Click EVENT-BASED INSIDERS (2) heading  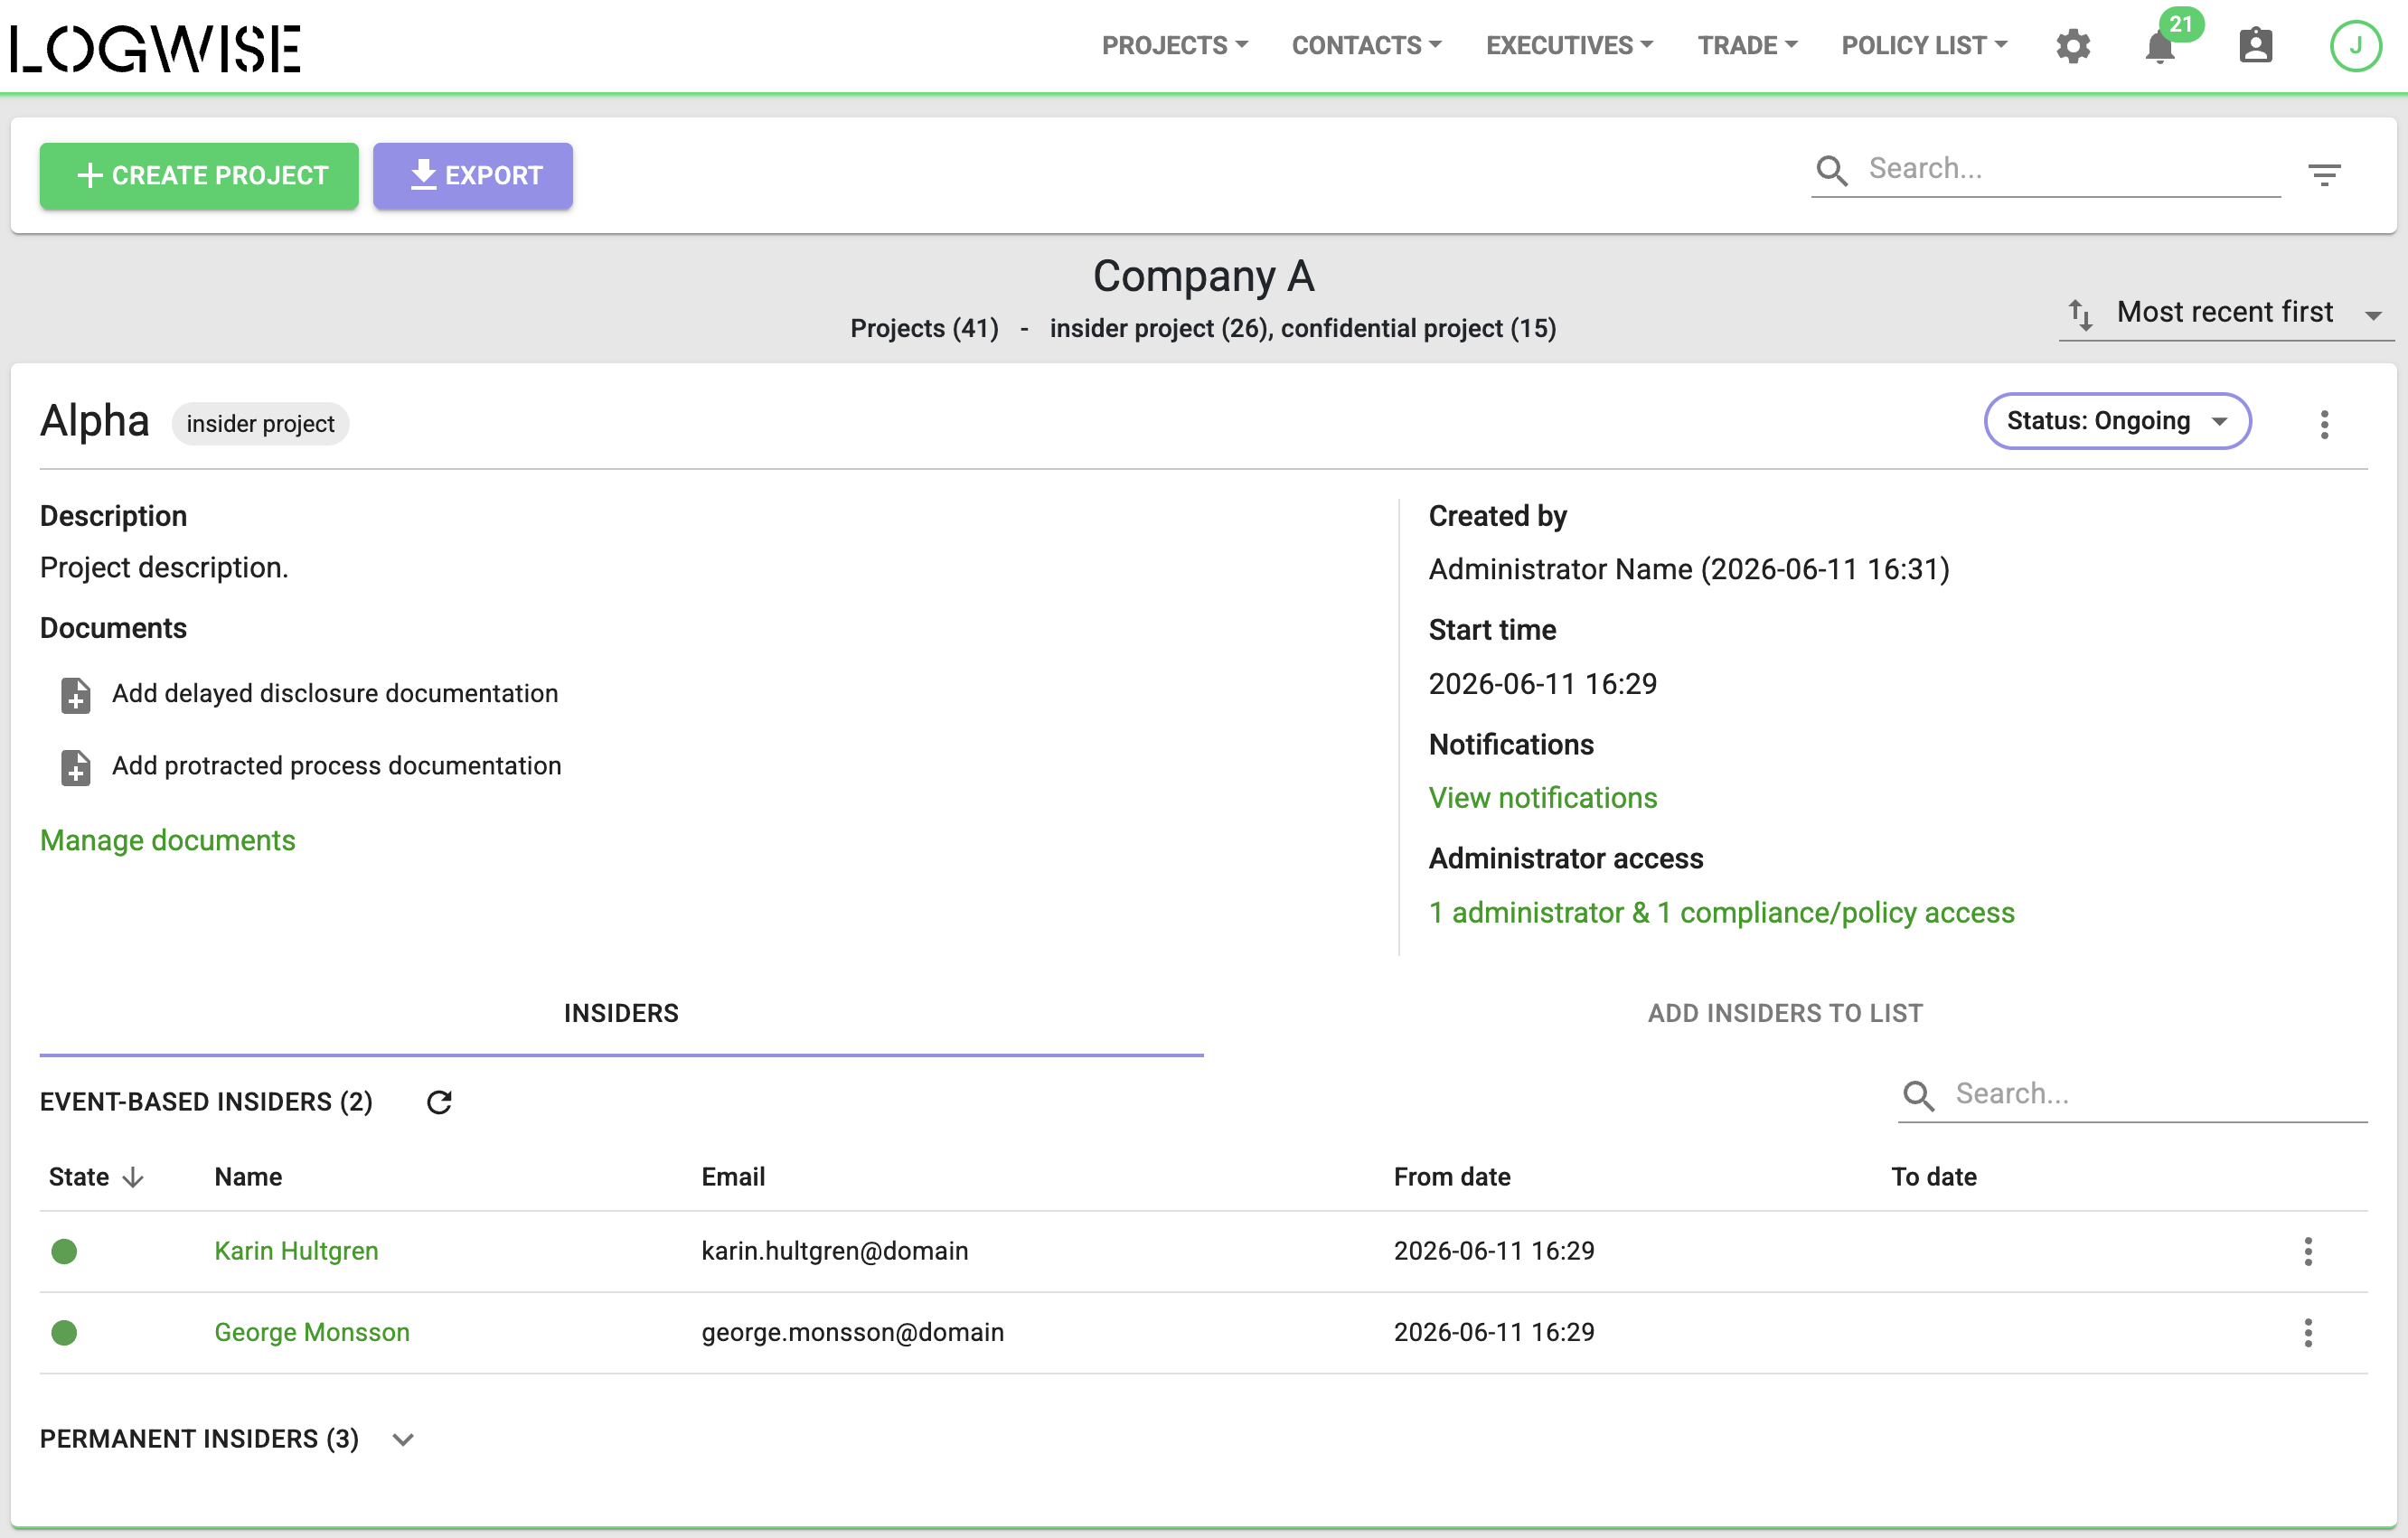[x=206, y=1102]
